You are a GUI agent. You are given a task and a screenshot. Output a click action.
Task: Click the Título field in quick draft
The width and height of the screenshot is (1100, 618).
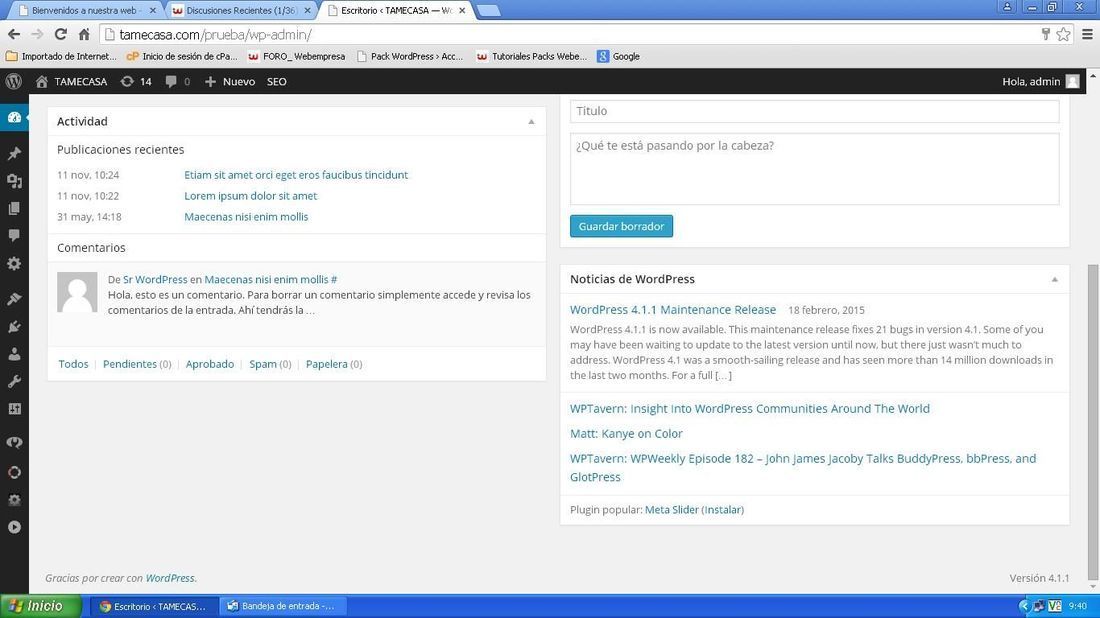coord(814,111)
